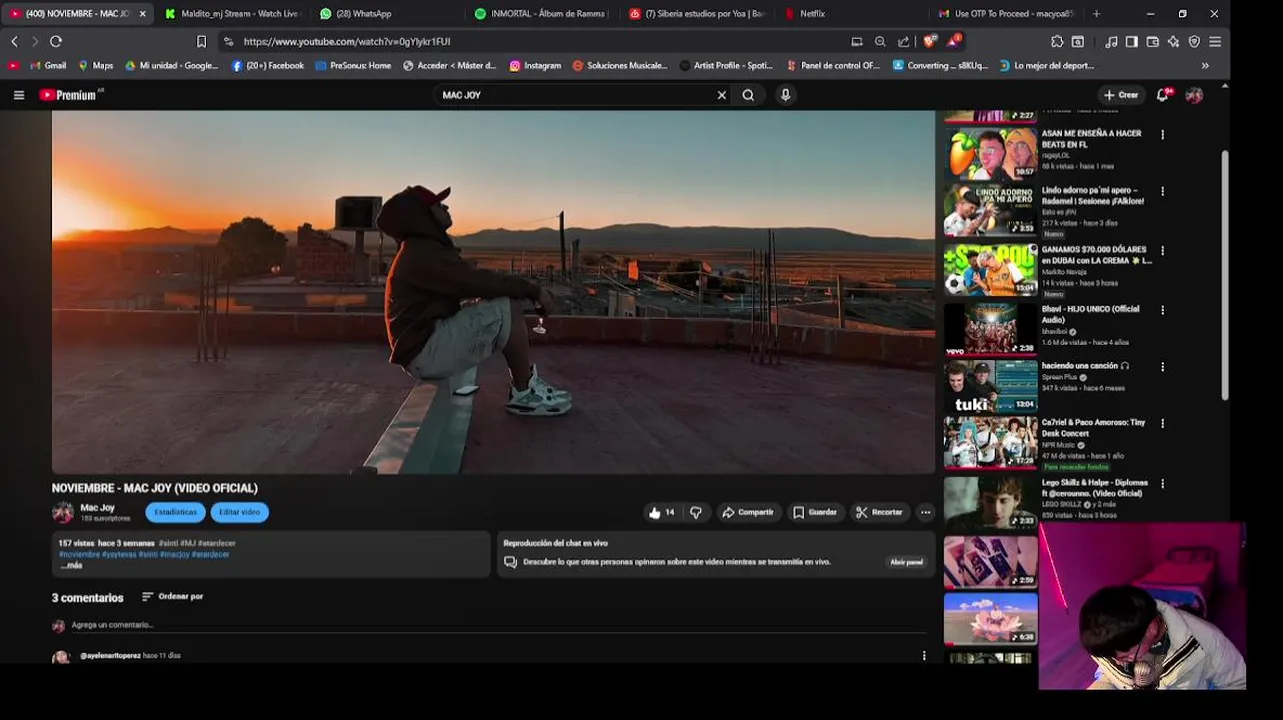Image resolution: width=1283 pixels, height=720 pixels.
Task: Click share page icon in address bar
Action: [x=904, y=41]
